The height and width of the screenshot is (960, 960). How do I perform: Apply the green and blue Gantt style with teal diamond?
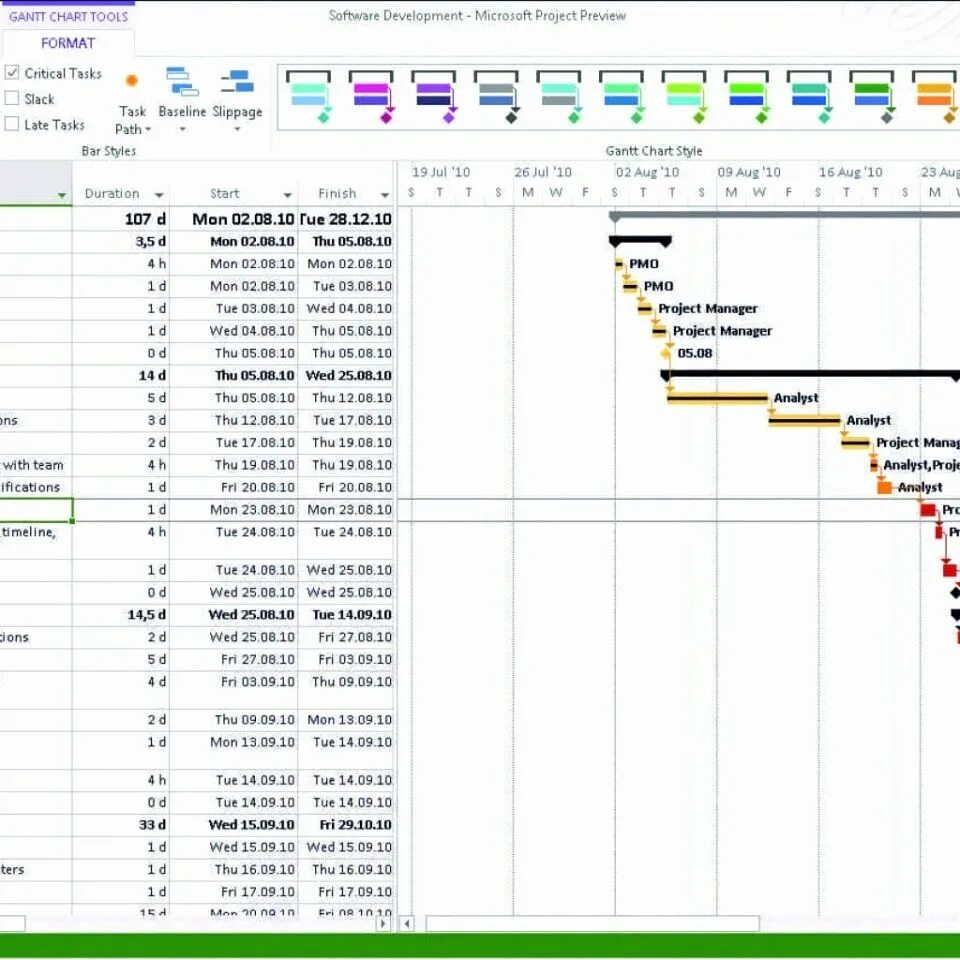coord(621,97)
